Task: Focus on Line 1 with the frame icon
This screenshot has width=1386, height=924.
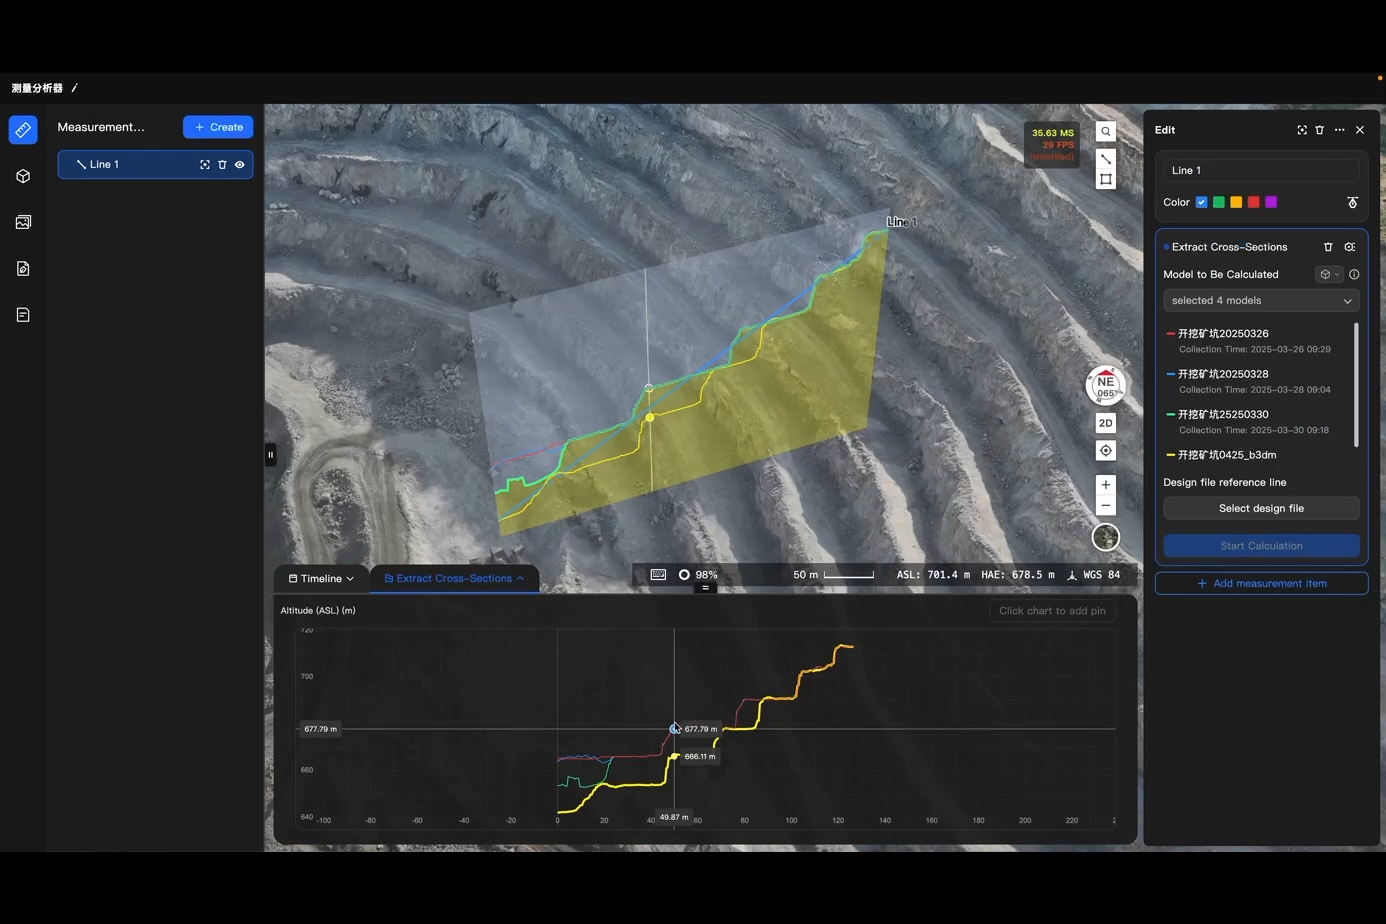Action: click(x=205, y=165)
